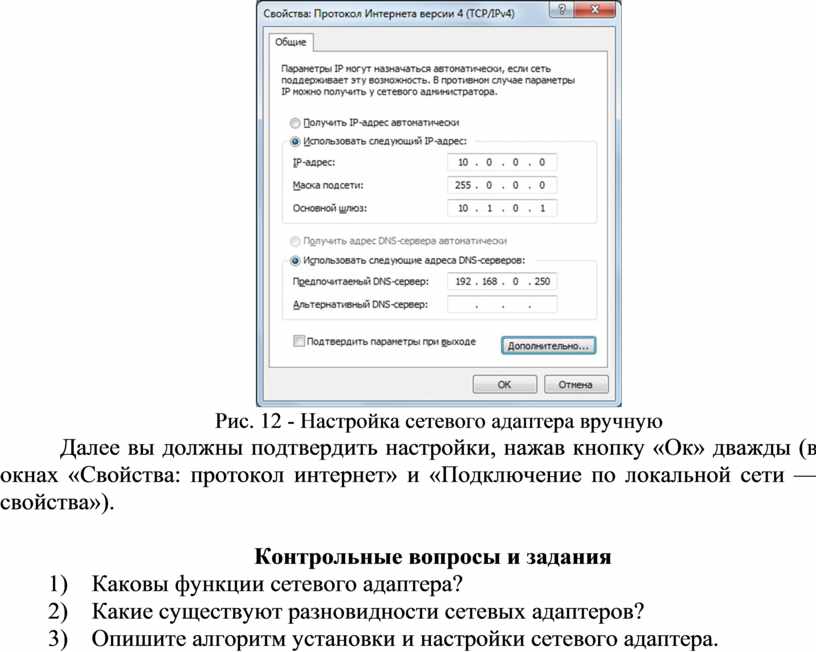Click the help question mark button in title bar
Image resolution: width=816 pixels, height=652 pixels.
click(x=562, y=10)
